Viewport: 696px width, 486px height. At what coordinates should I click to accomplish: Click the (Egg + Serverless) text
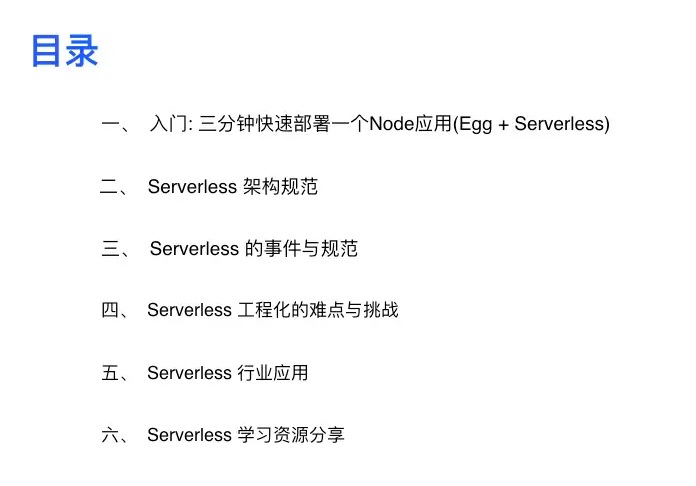tap(531, 124)
